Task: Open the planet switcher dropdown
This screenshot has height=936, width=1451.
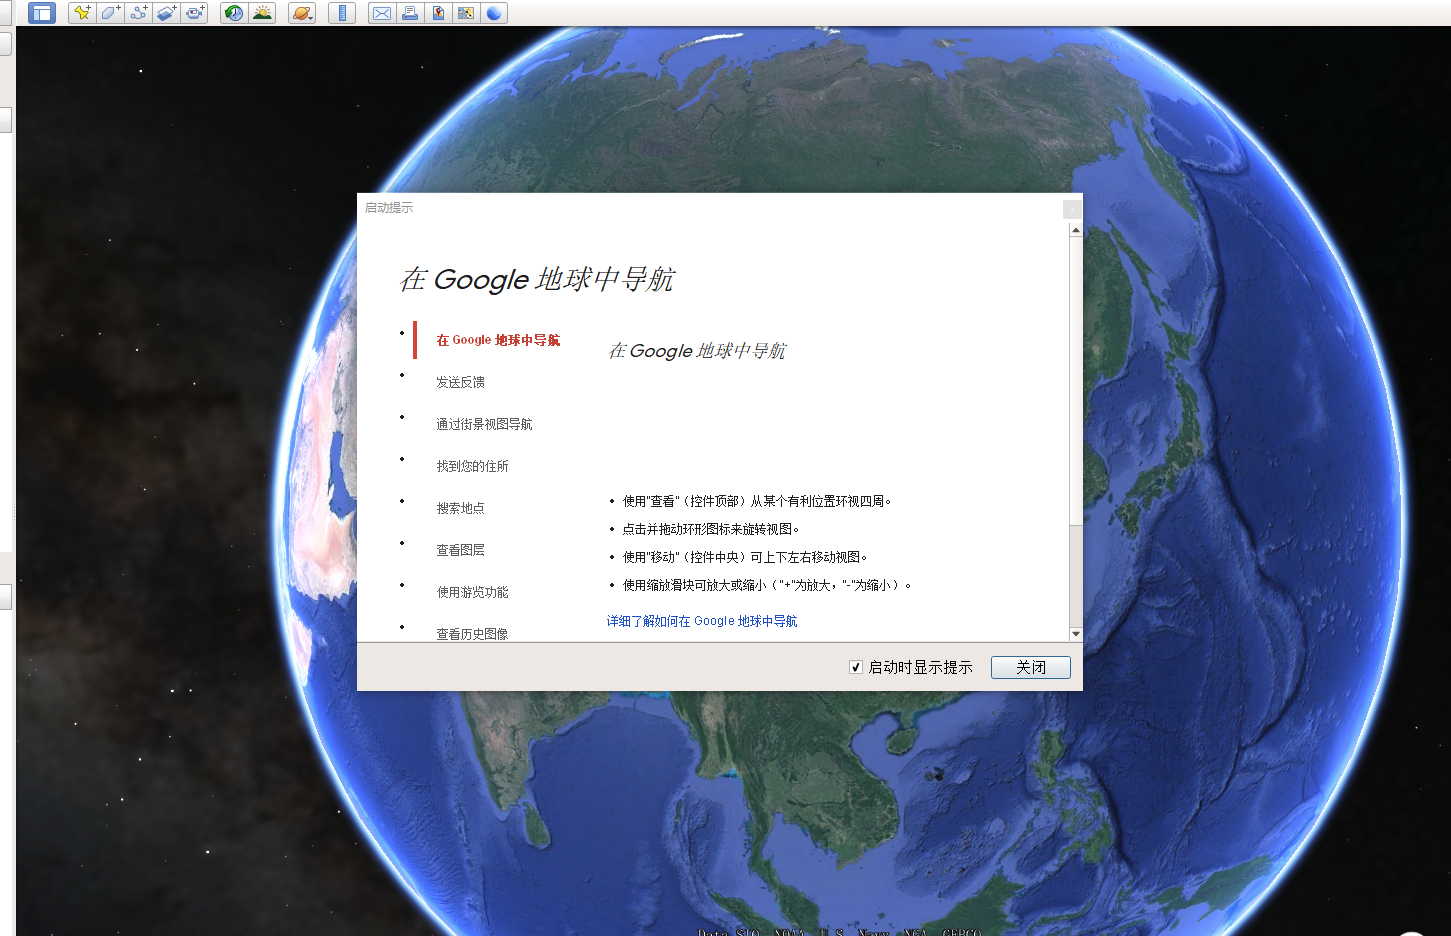Action: 302,13
